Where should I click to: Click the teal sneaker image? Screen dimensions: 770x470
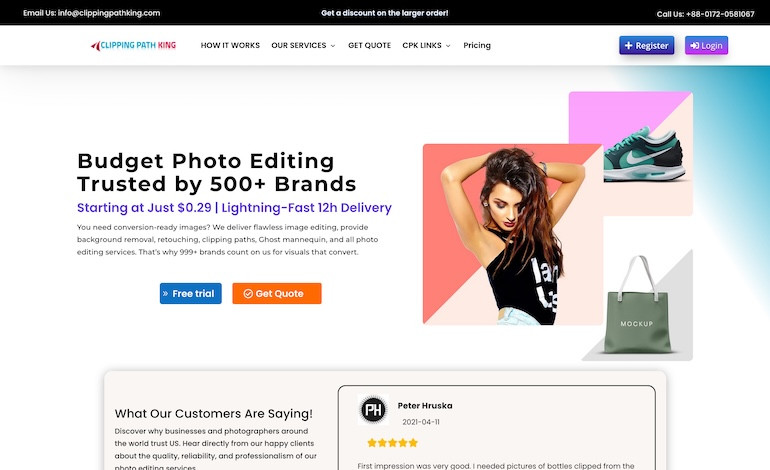pyautogui.click(x=644, y=154)
